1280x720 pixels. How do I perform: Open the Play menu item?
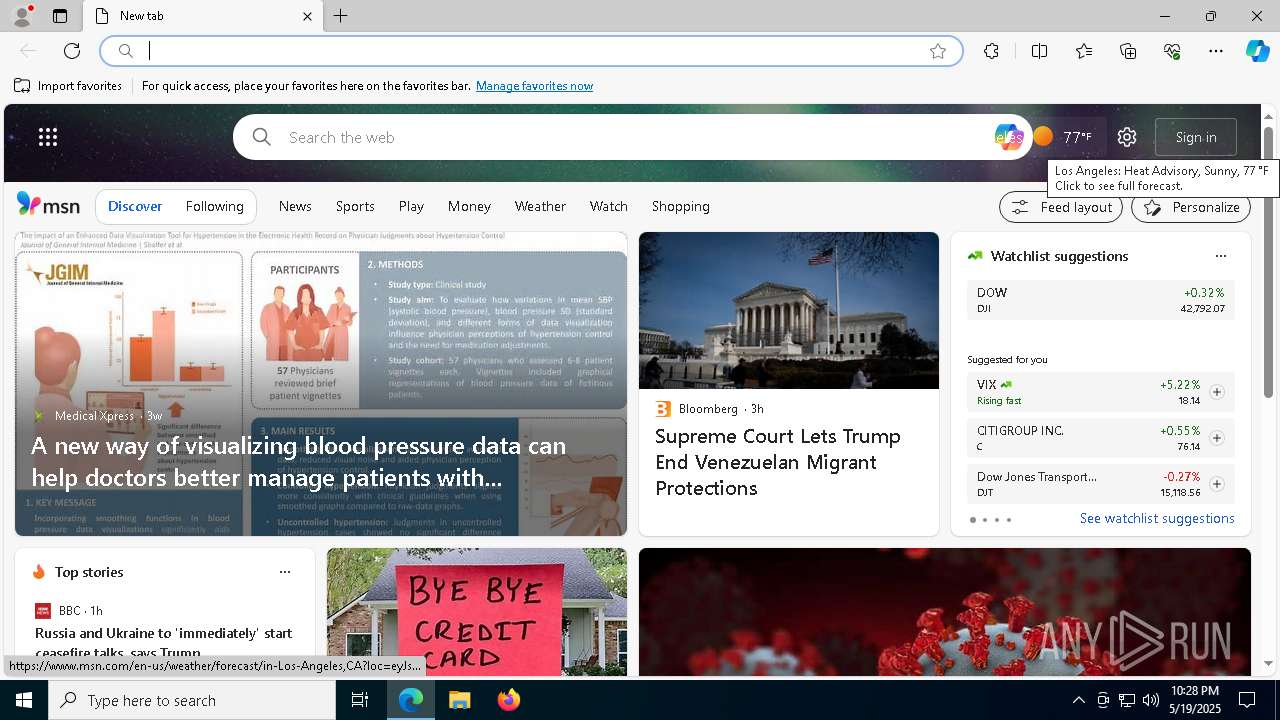411,206
